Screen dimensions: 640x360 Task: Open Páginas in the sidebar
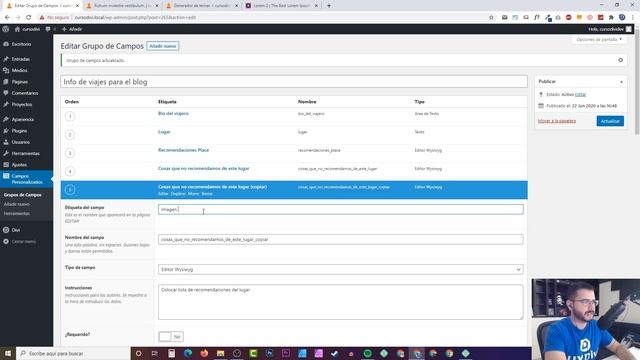tap(20, 82)
